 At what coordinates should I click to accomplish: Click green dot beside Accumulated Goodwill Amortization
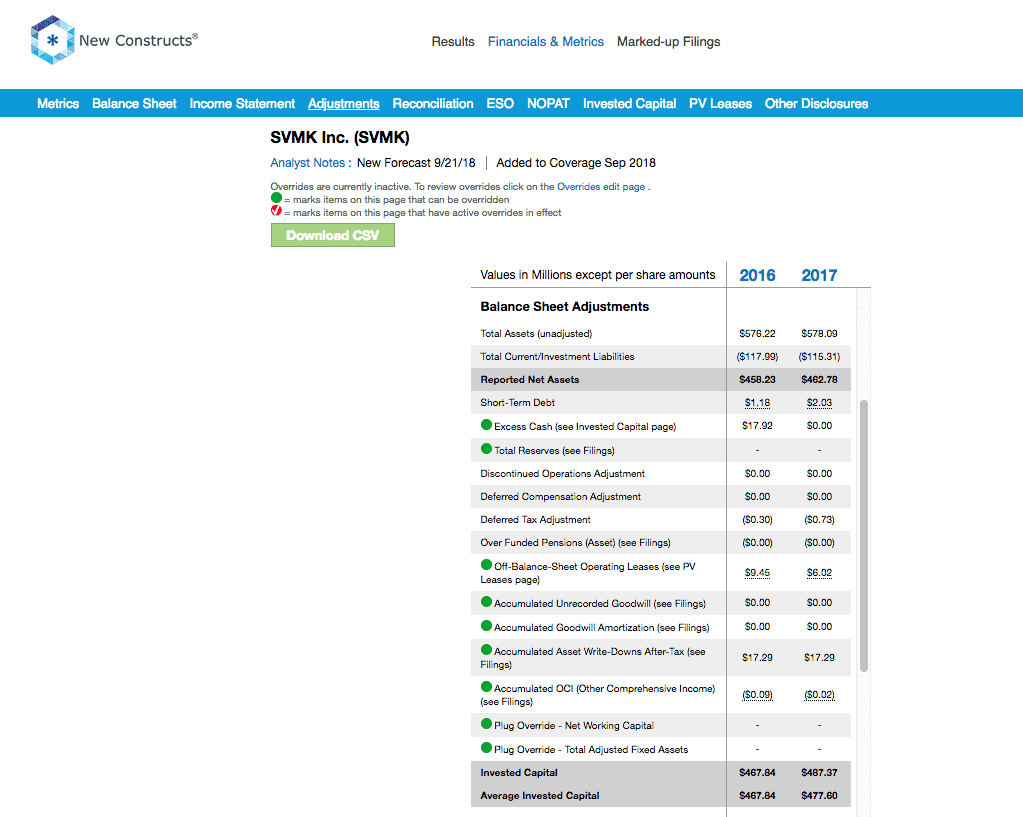pyautogui.click(x=486, y=626)
